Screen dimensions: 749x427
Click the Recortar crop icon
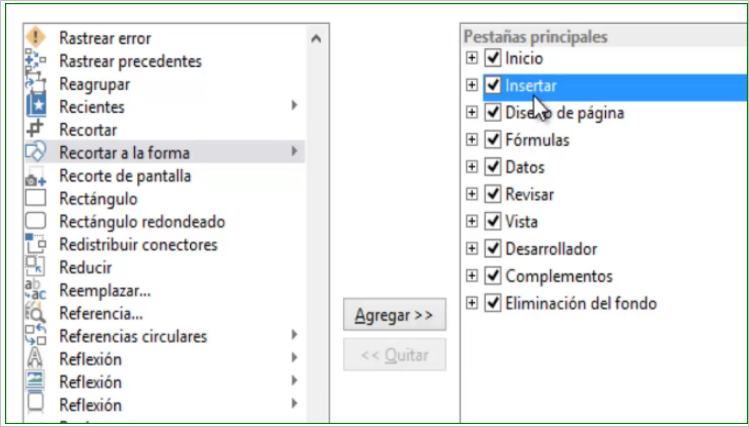click(x=36, y=129)
